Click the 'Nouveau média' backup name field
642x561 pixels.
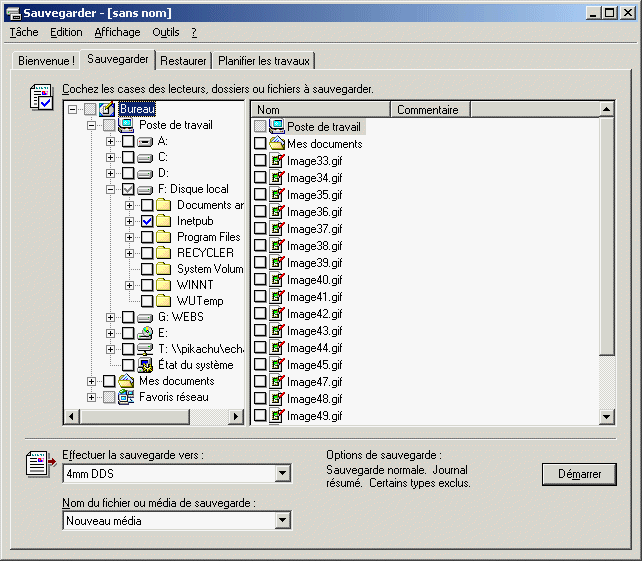click(168, 520)
